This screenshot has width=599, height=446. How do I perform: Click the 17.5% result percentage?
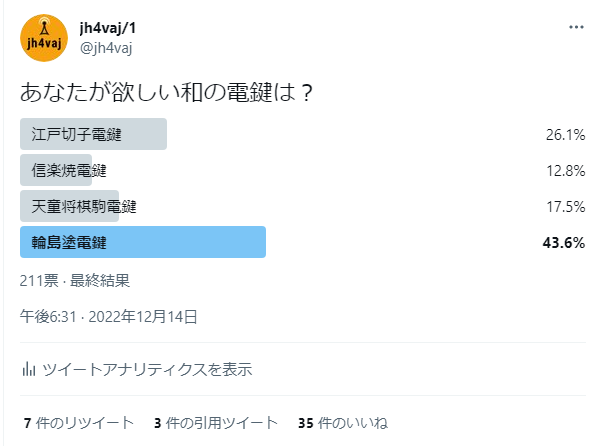[565, 207]
